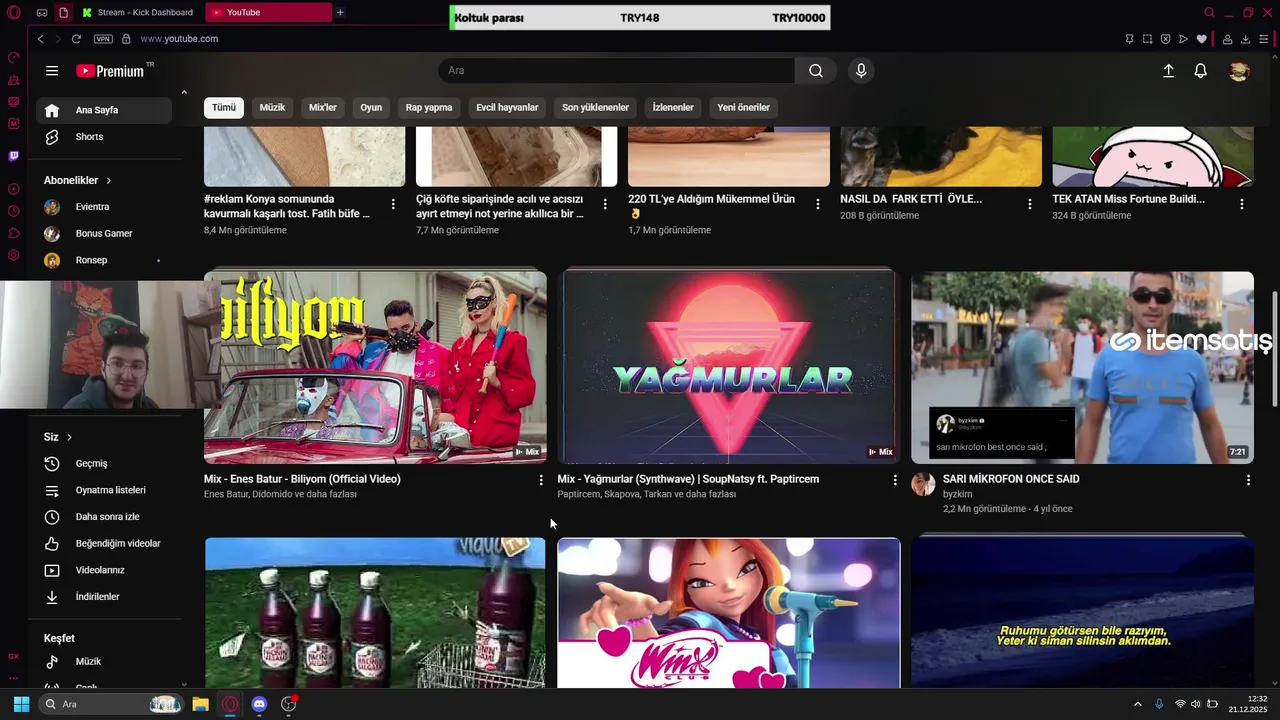Open options for SARI MİKROFON ONCE SAID
The width and height of the screenshot is (1280, 720).
click(1248, 480)
